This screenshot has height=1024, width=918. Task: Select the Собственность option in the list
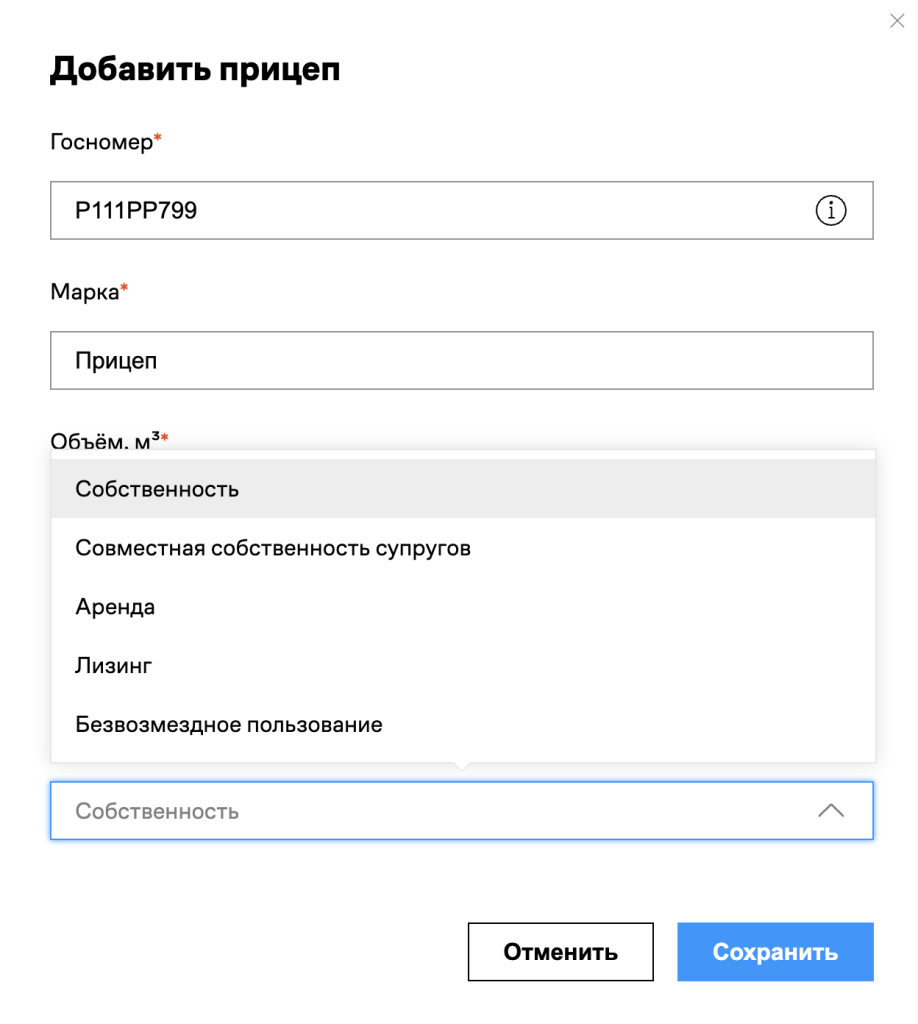click(x=463, y=488)
